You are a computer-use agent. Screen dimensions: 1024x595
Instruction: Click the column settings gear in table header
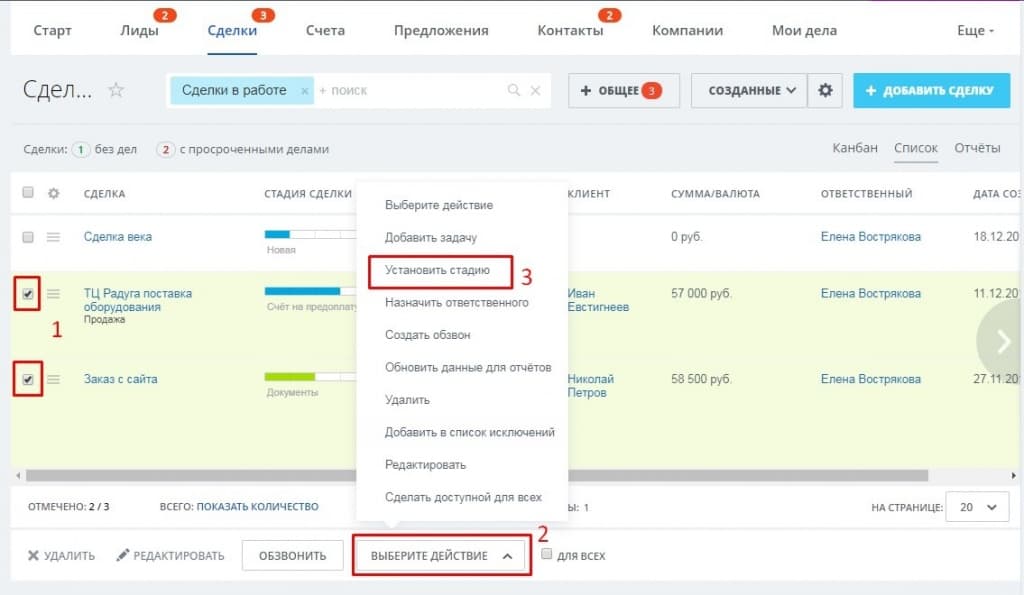54,193
